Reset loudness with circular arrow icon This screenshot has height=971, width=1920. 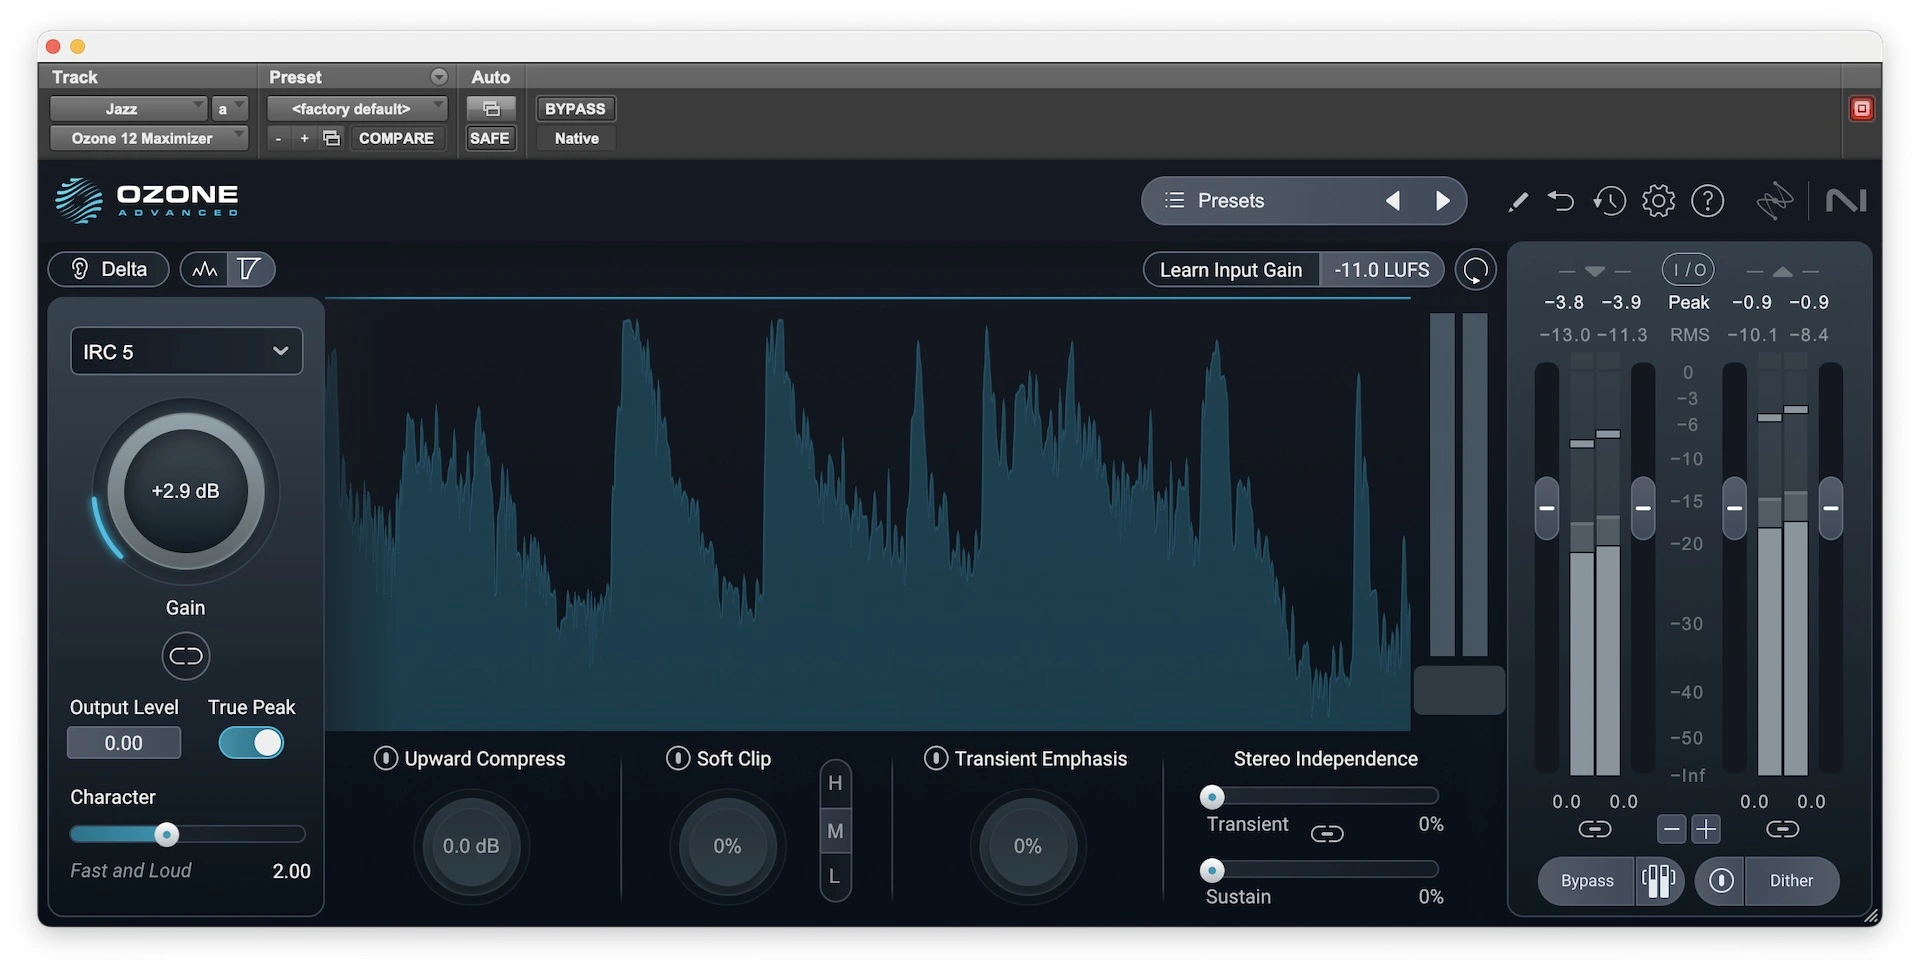coord(1475,270)
